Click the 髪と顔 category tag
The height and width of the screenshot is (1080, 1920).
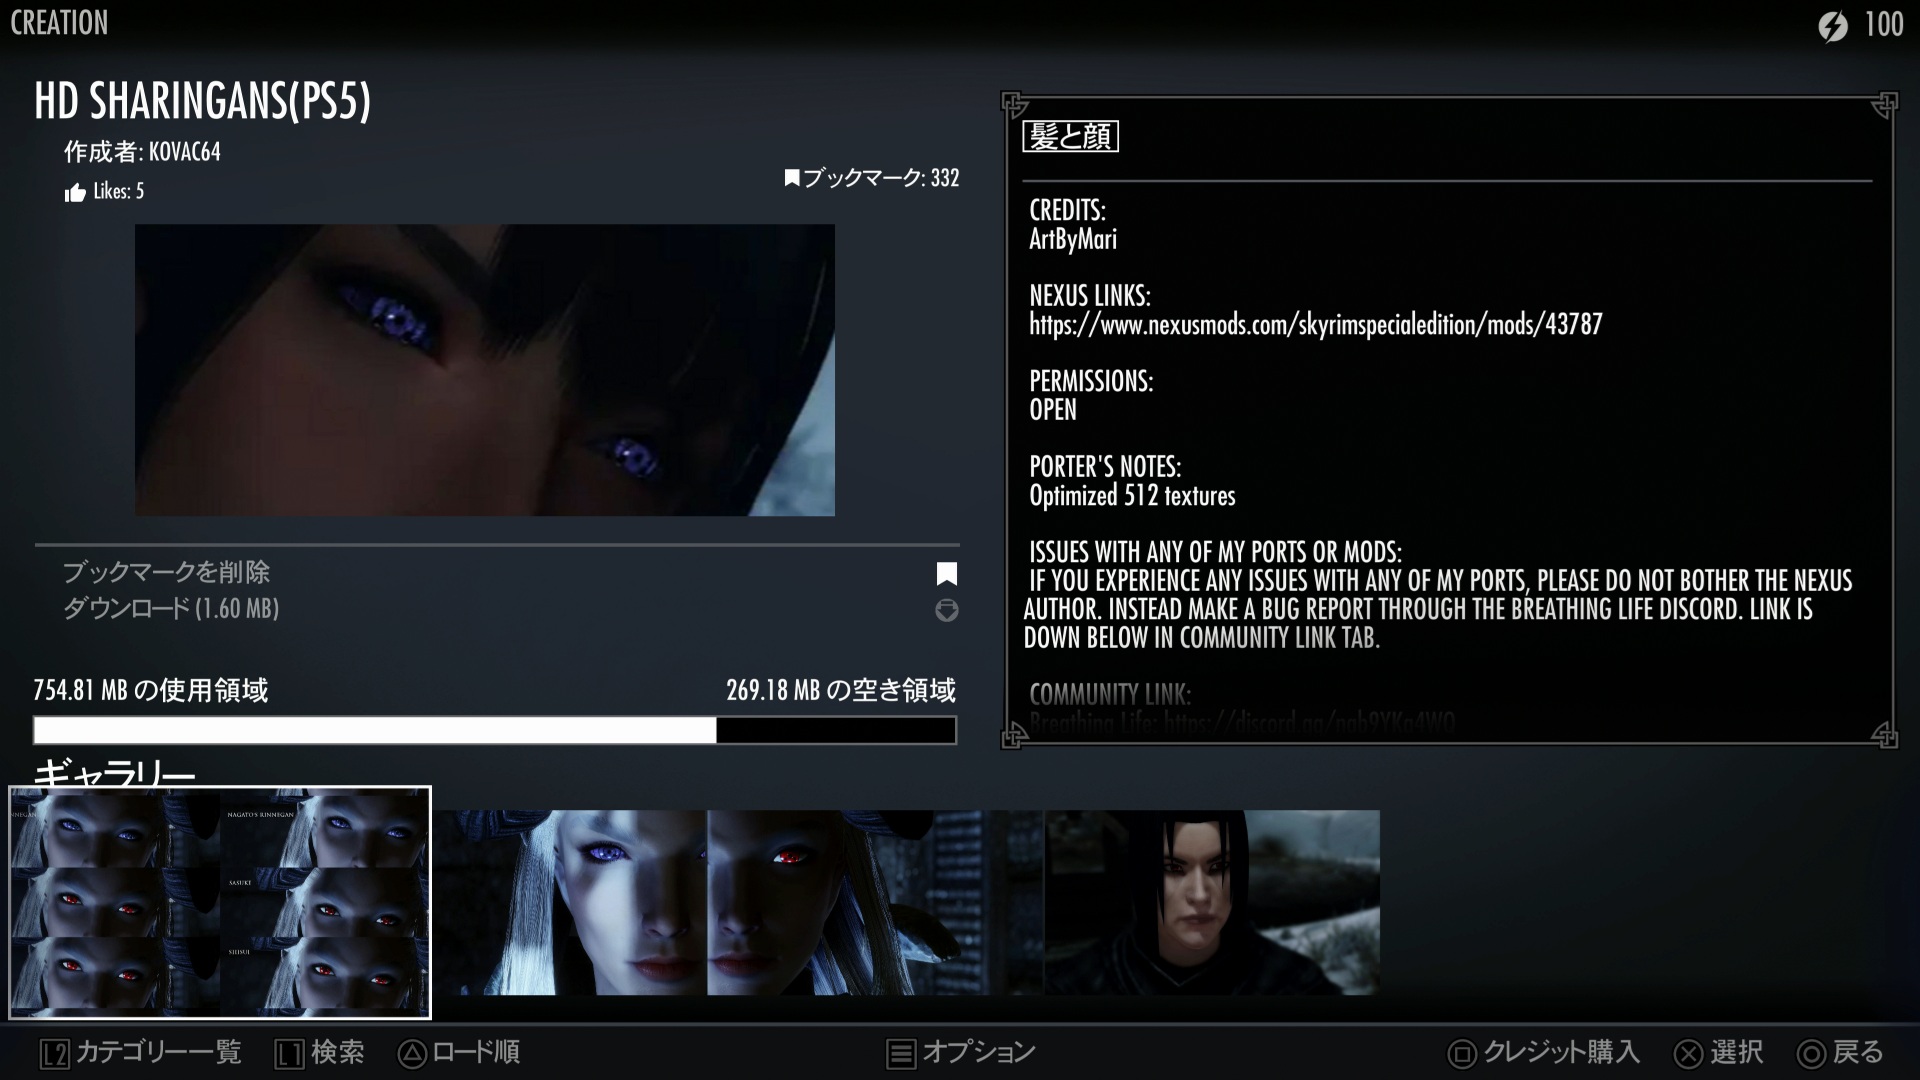point(1070,137)
